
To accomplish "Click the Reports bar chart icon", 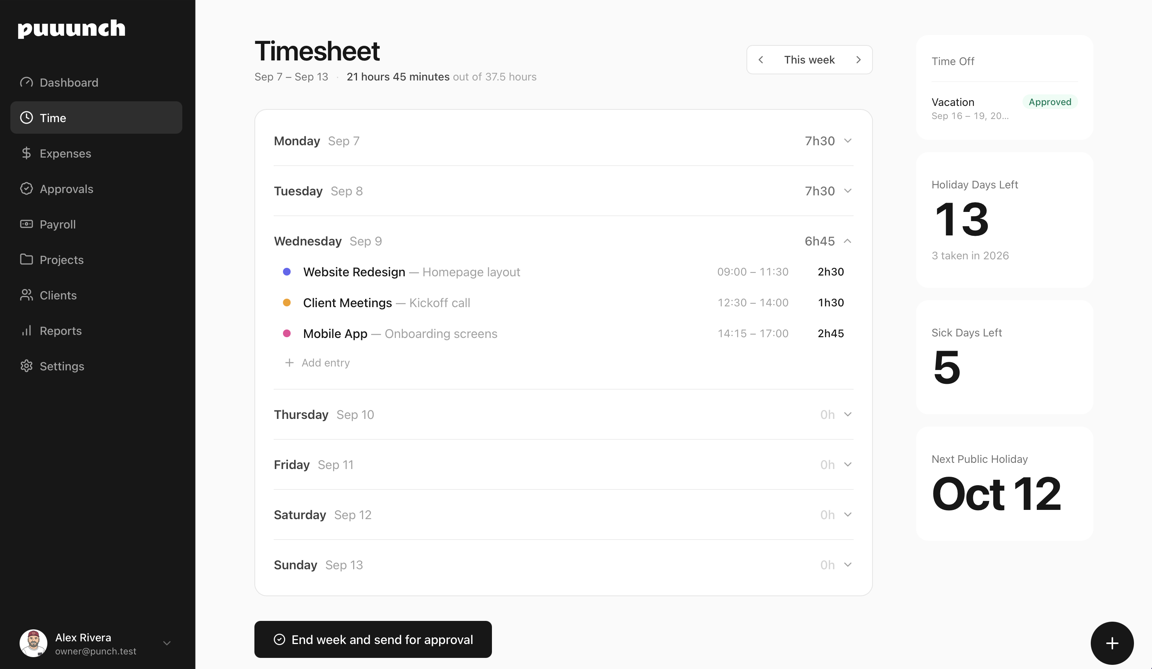I will 26,330.
